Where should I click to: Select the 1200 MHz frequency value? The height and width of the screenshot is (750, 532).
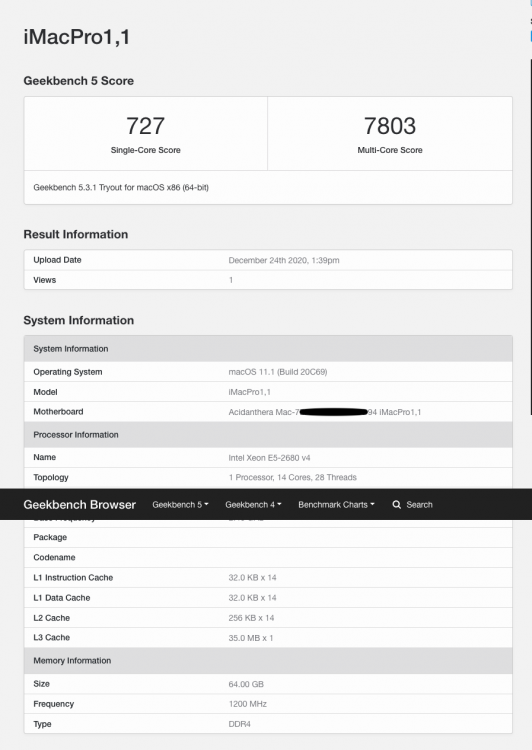247,704
